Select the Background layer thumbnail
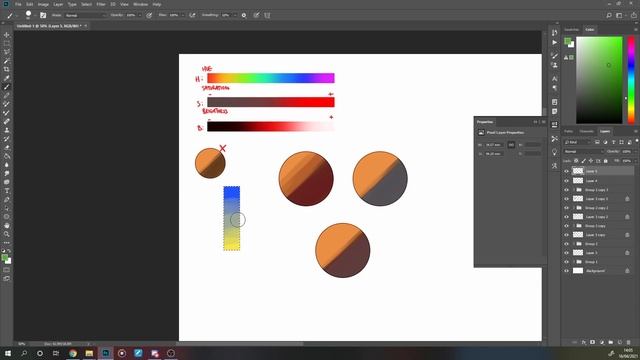 578,271
